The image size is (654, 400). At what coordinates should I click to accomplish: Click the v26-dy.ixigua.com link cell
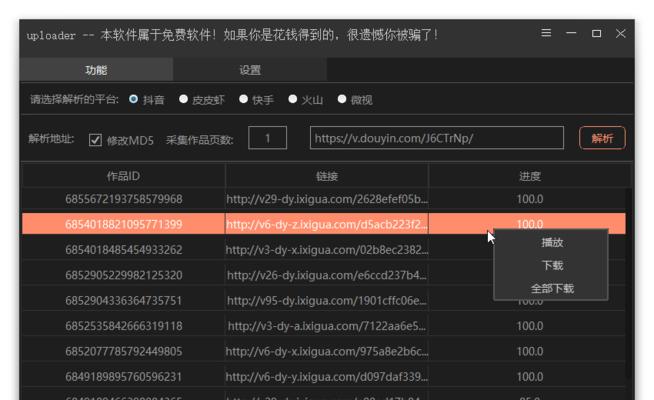click(327, 275)
